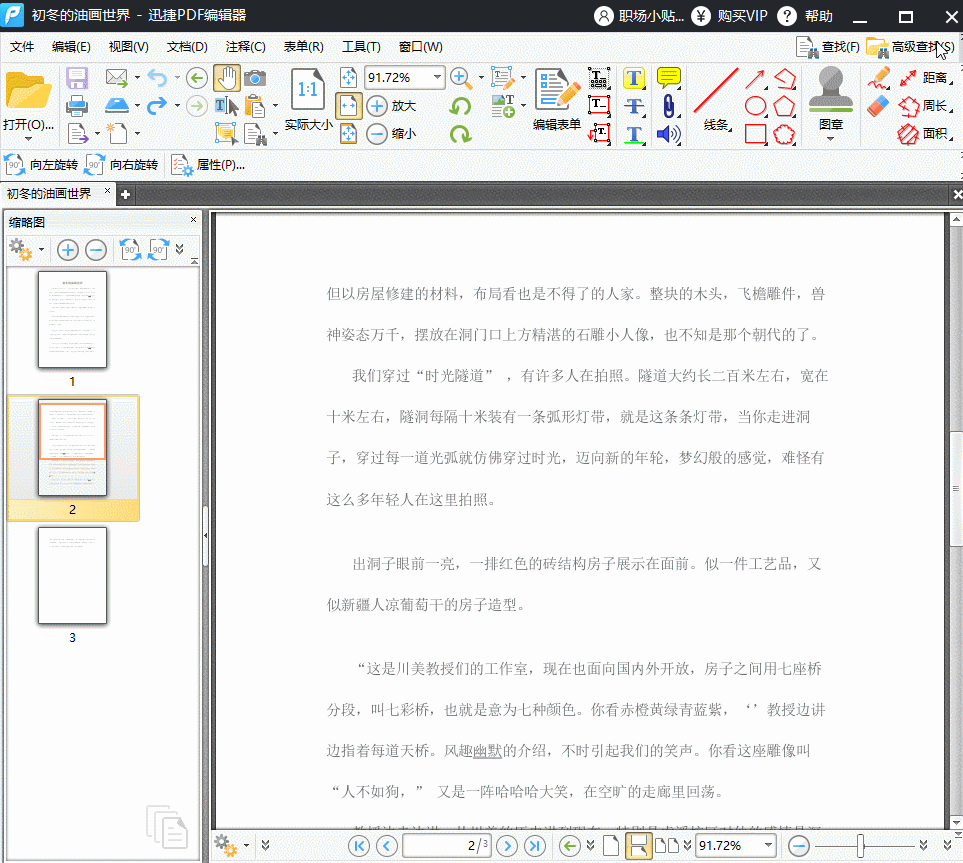Screen dimensions: 963x863
Task: Click the 放大 zoom in button
Action: click(x=391, y=106)
